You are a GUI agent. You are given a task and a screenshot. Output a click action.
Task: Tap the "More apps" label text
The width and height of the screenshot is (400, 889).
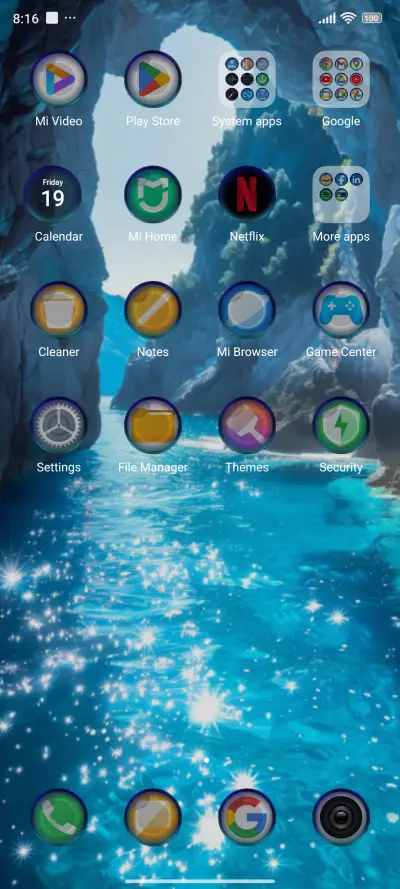341,236
